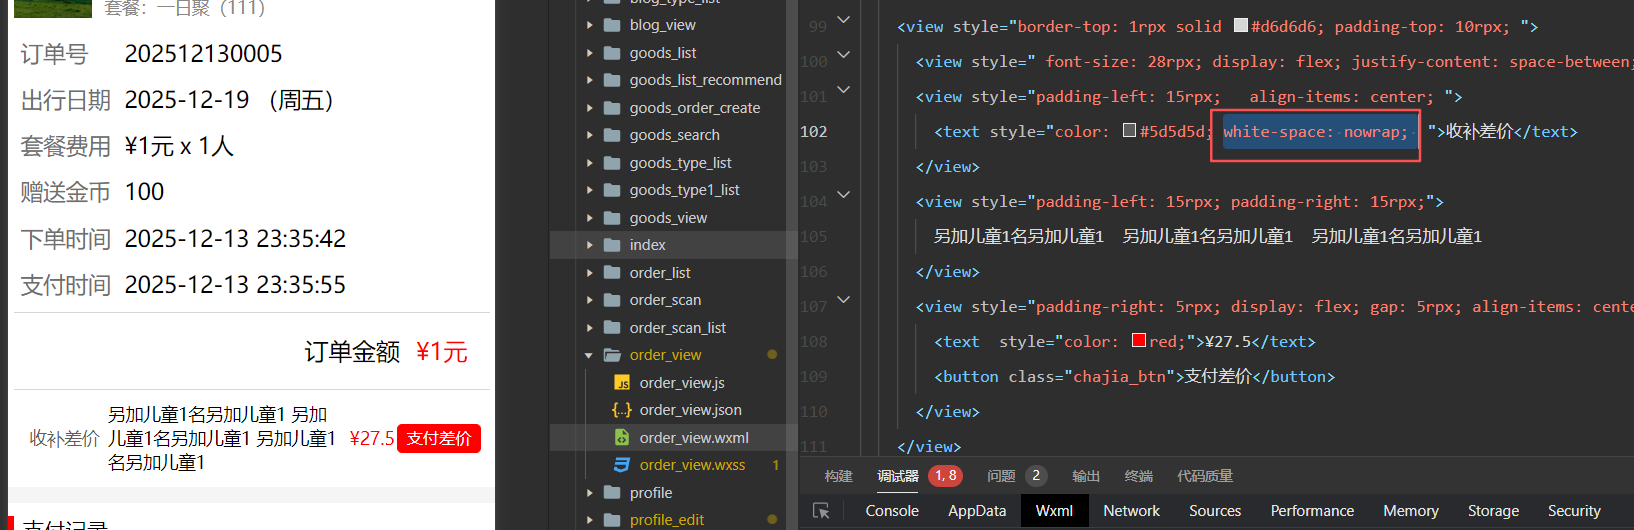Screen dimensions: 1634x530
Task: Fold the code block at line 107
Action: [843, 300]
